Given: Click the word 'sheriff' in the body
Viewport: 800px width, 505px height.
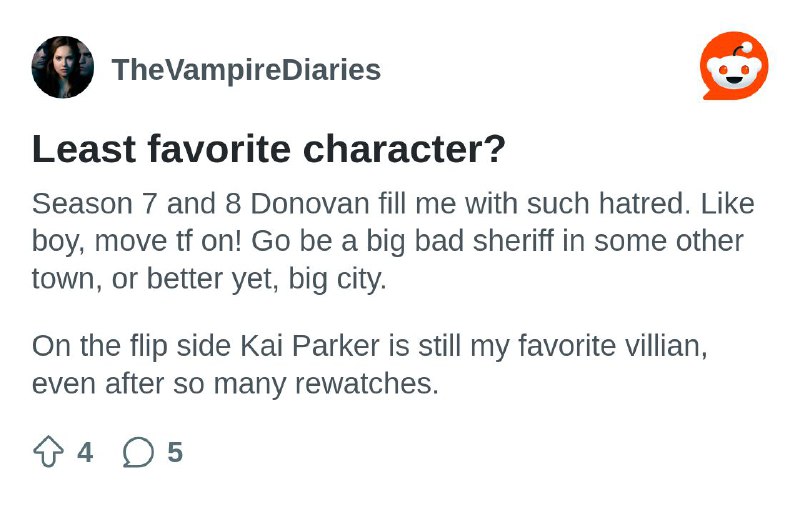Looking at the screenshot, I should tap(513, 241).
